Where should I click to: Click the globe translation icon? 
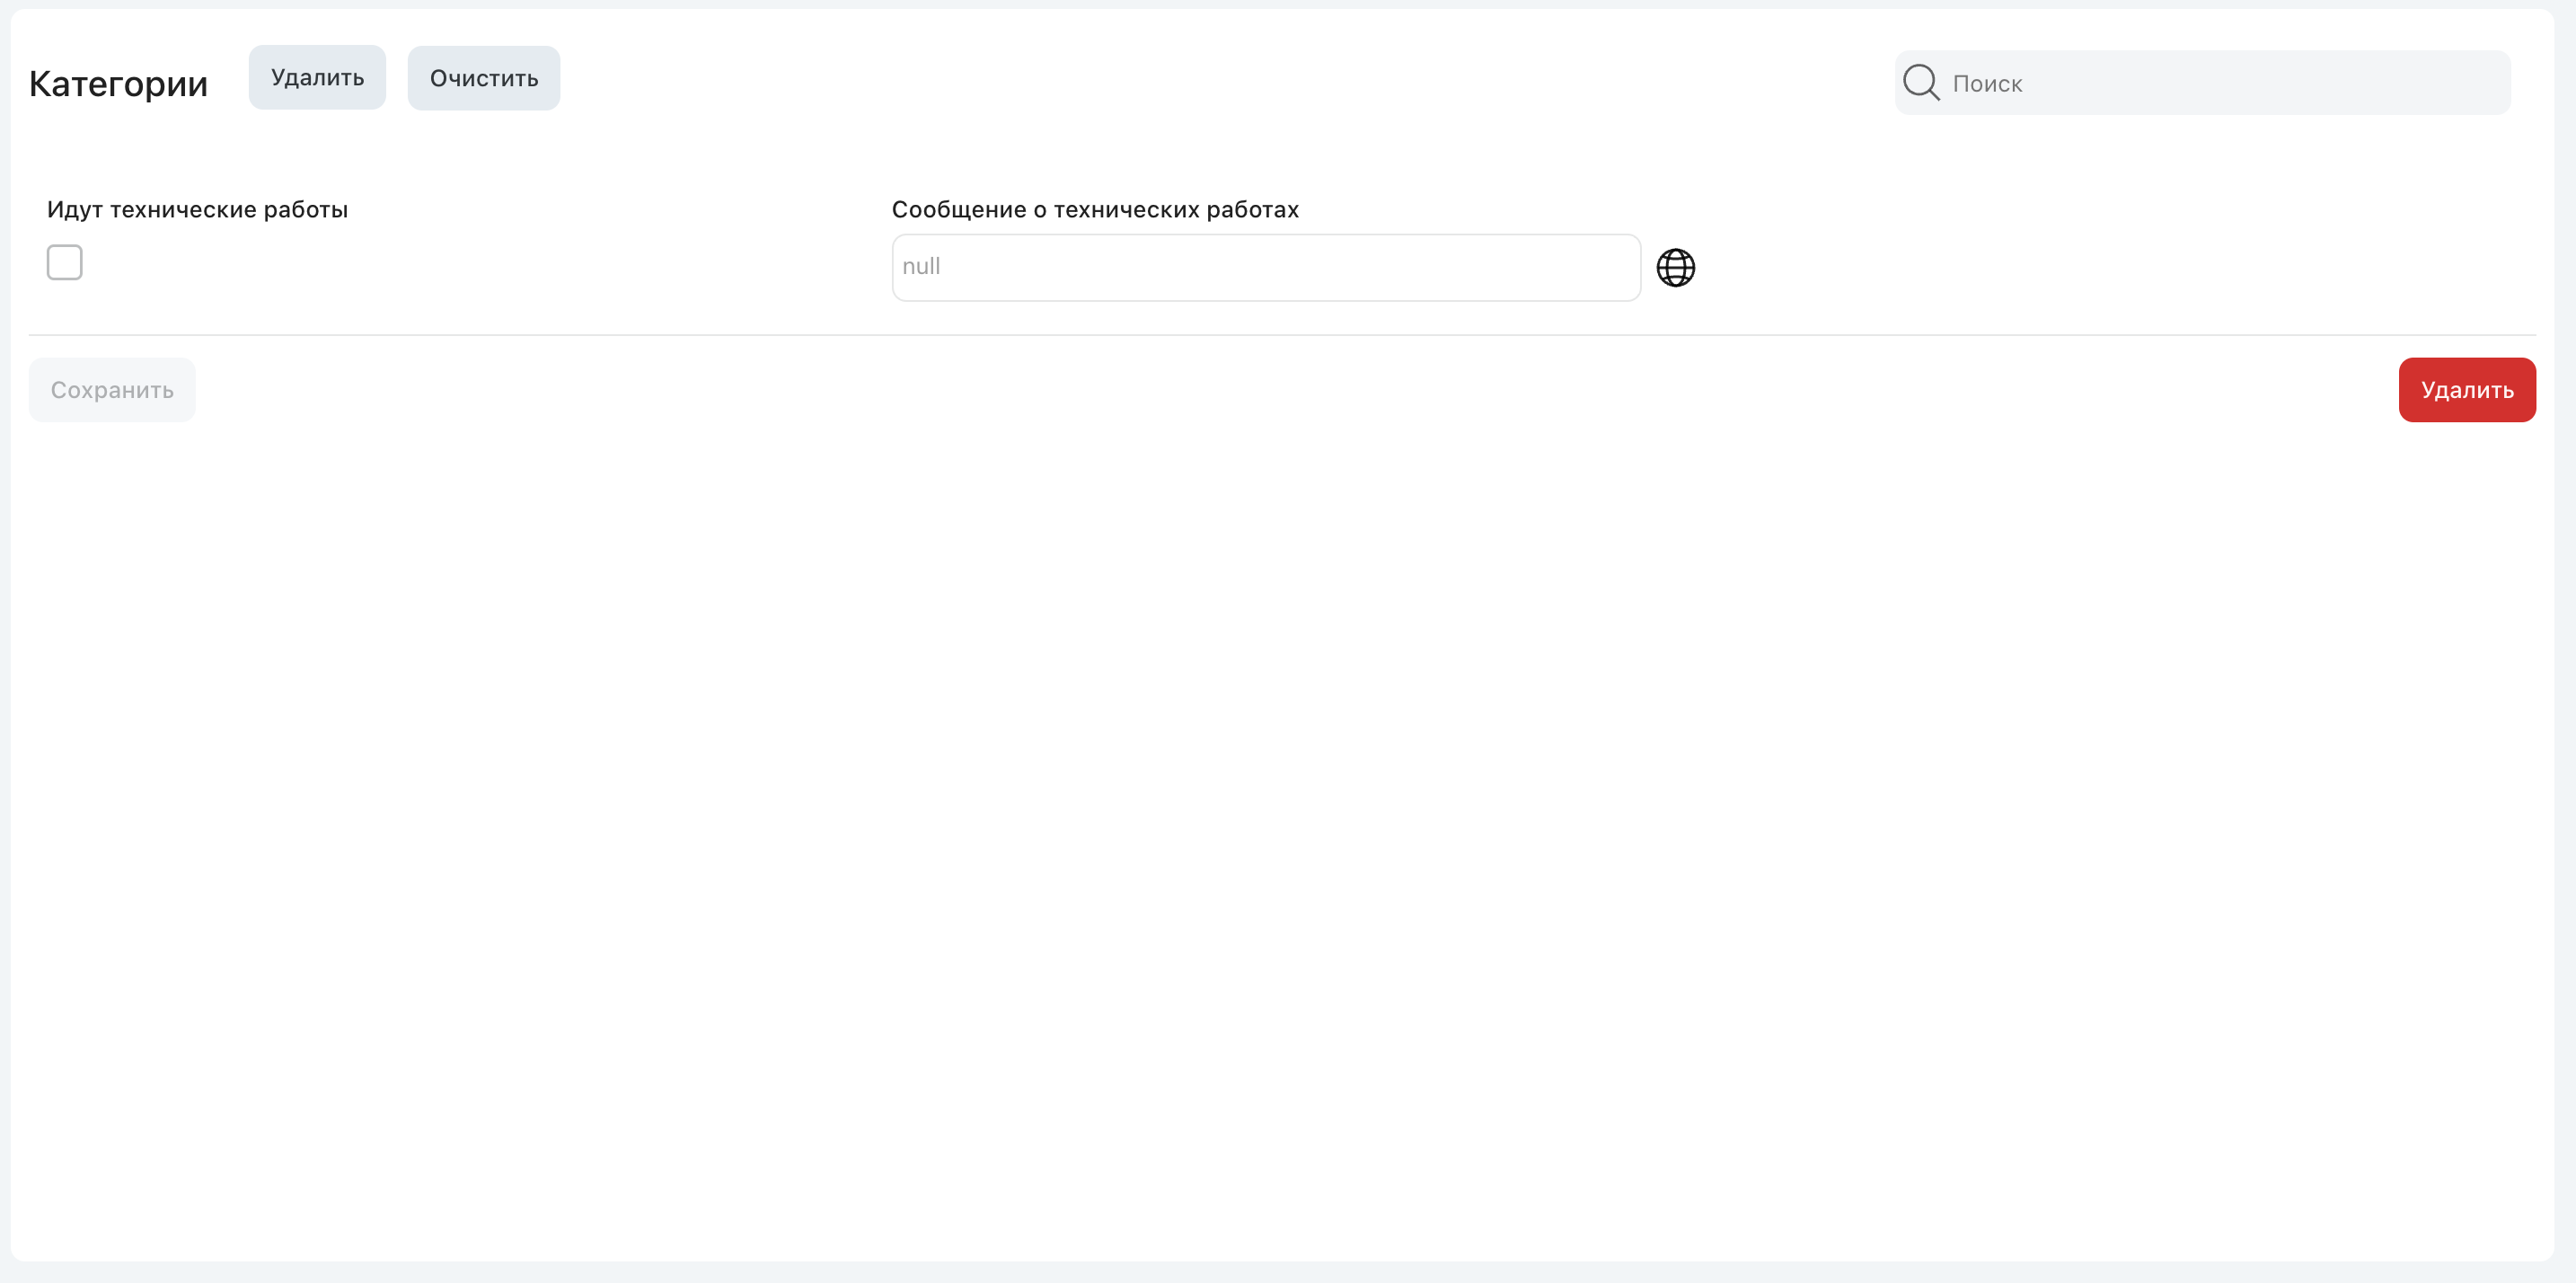(x=1675, y=267)
